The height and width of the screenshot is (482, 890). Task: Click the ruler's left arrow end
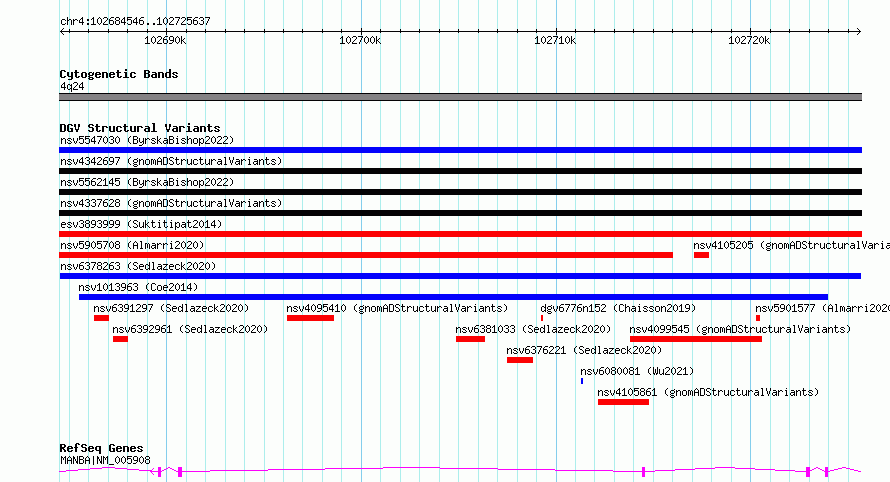tap(63, 32)
